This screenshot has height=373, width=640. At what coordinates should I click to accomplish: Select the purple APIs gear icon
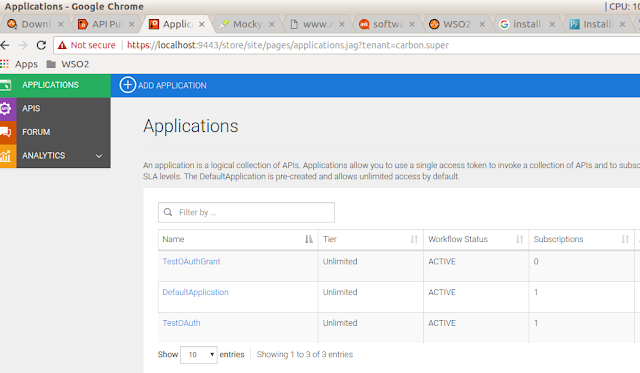pyautogui.click(x=5, y=109)
